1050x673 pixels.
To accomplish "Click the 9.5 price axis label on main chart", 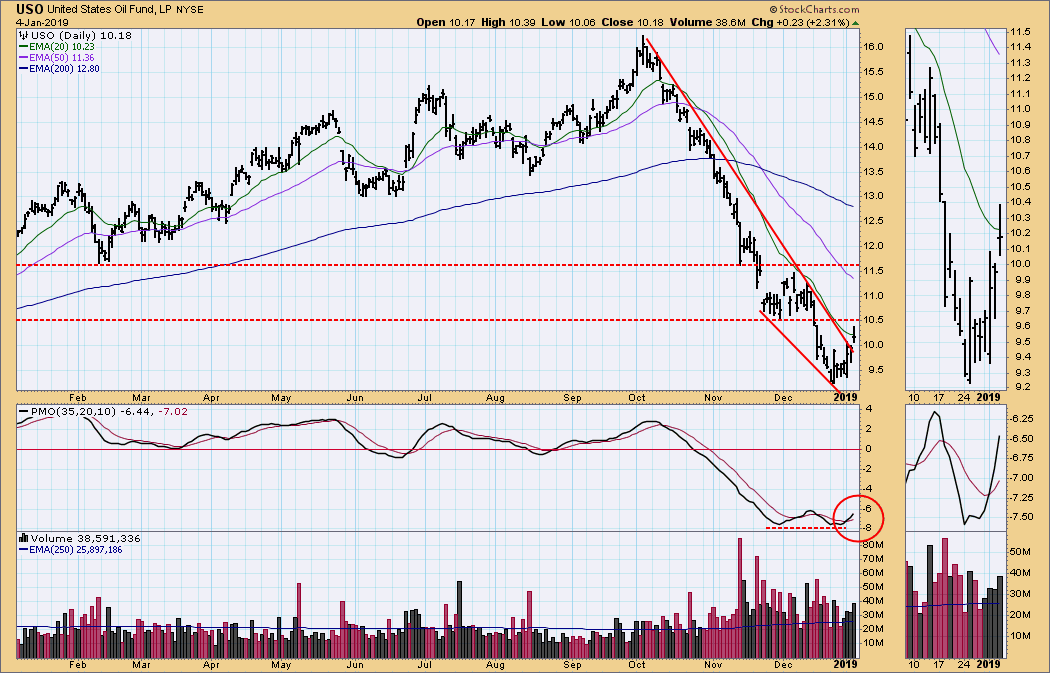I will [874, 370].
